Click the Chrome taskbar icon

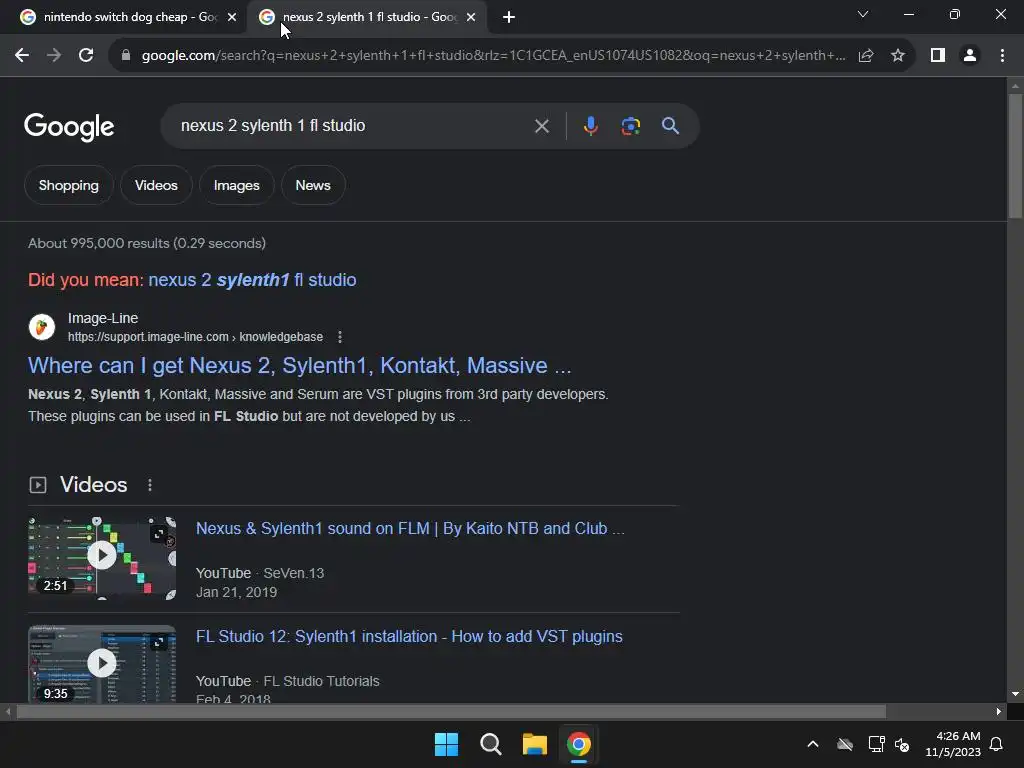(579, 744)
